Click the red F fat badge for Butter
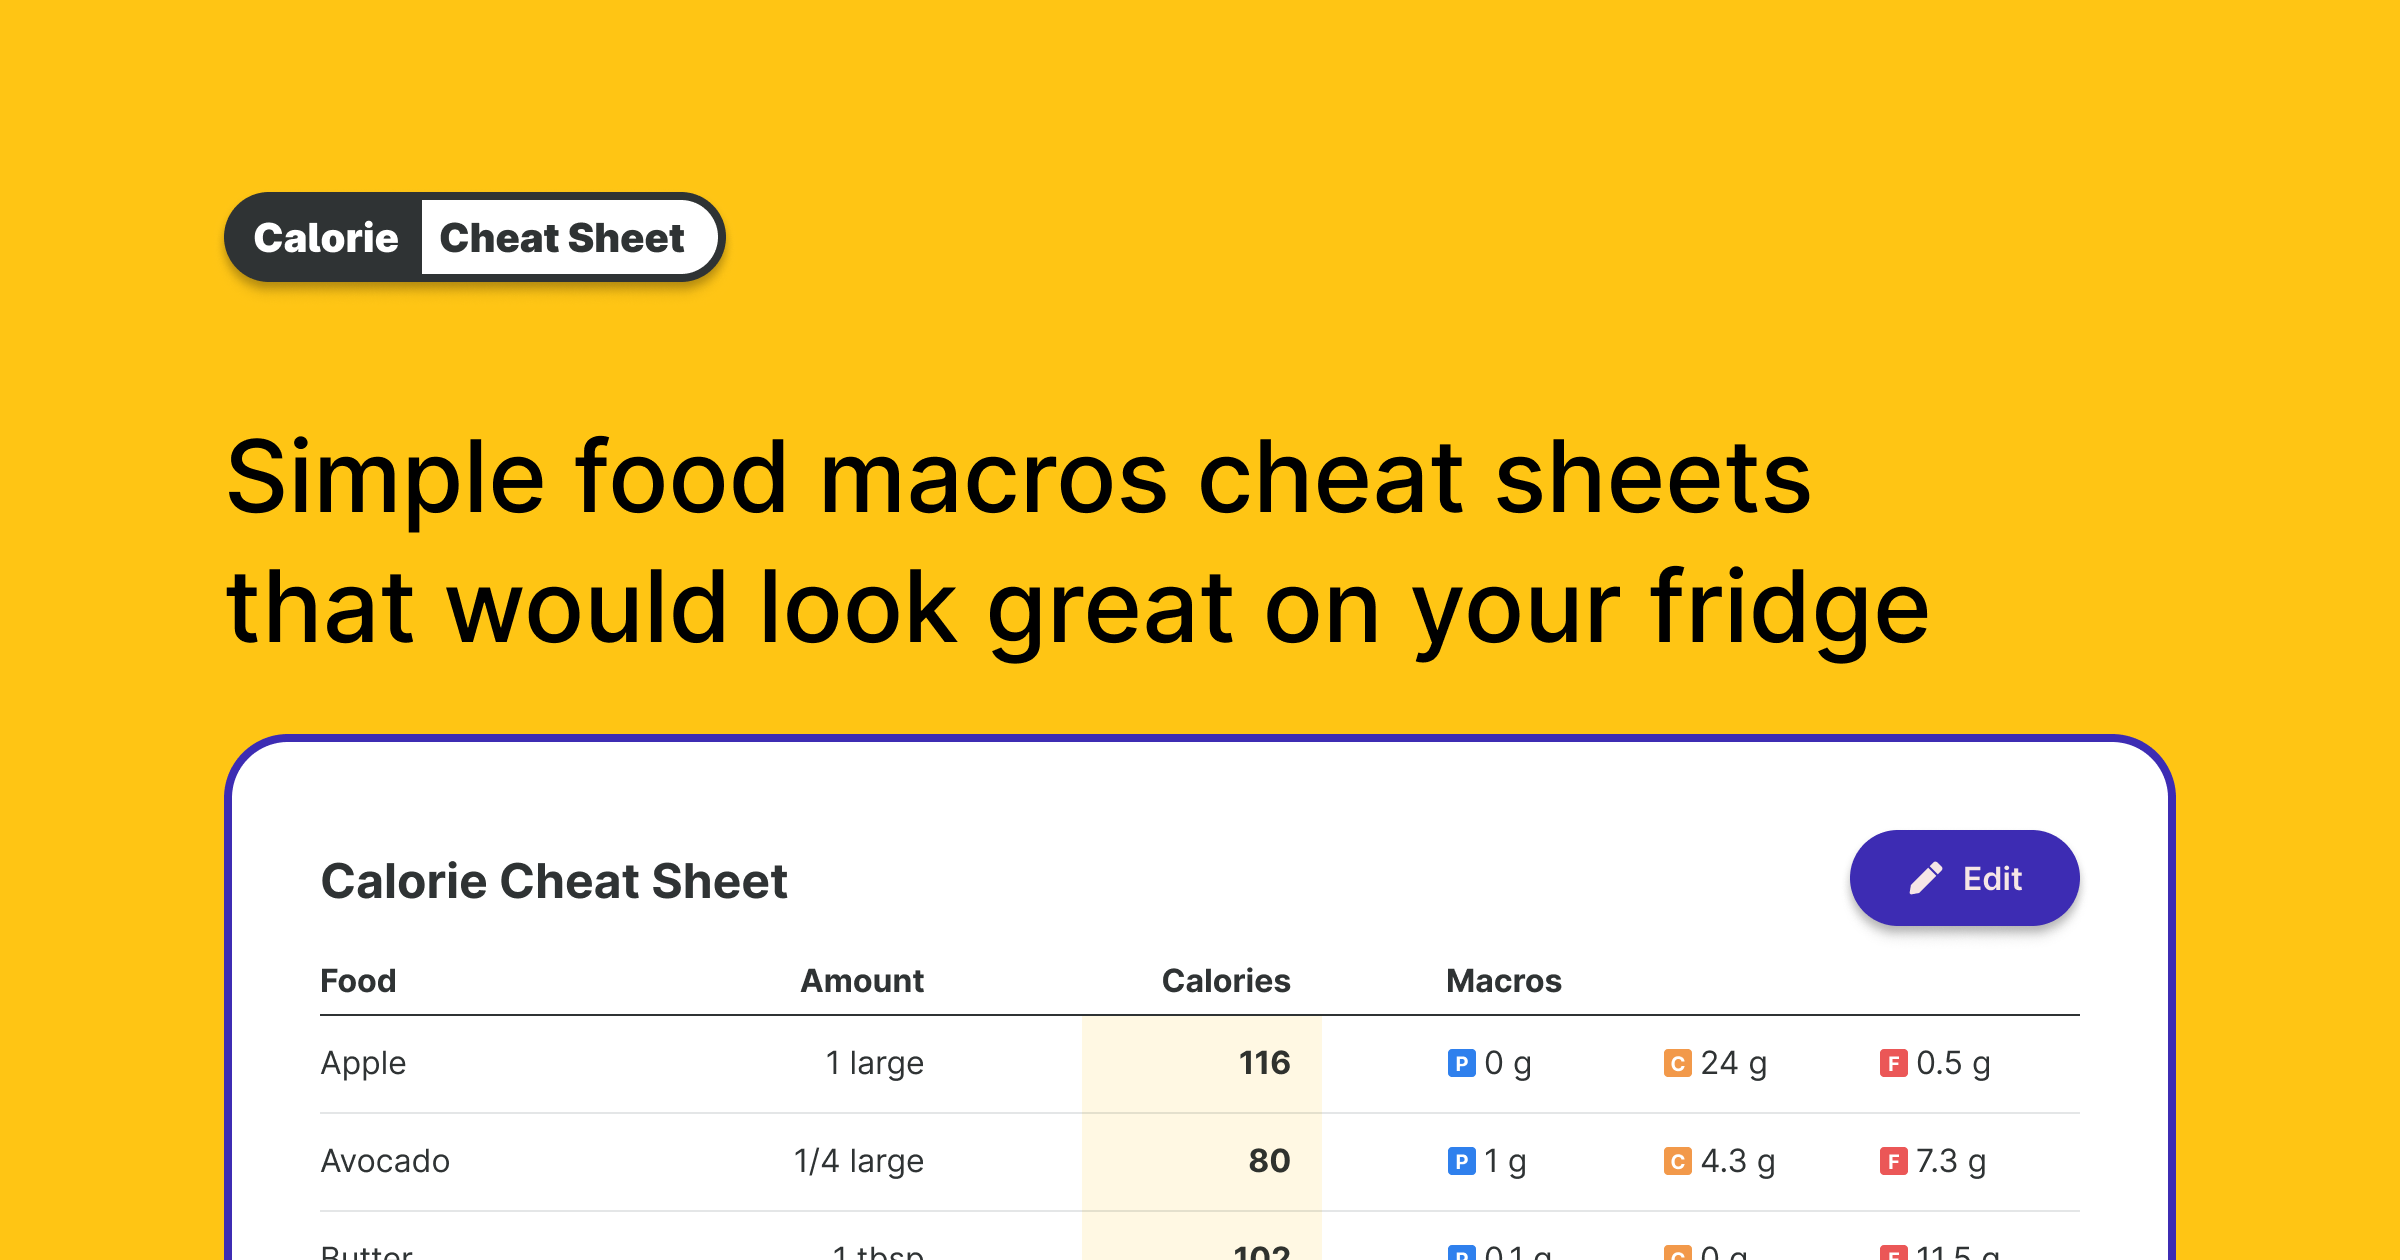This screenshot has width=2400, height=1260. [1892, 1252]
